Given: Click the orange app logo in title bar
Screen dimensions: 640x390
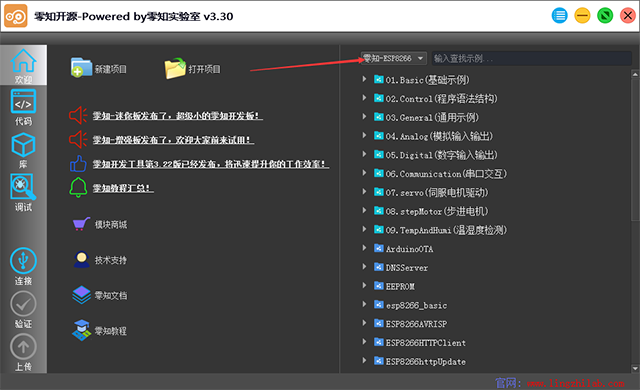Looking at the screenshot, I should tap(16, 16).
